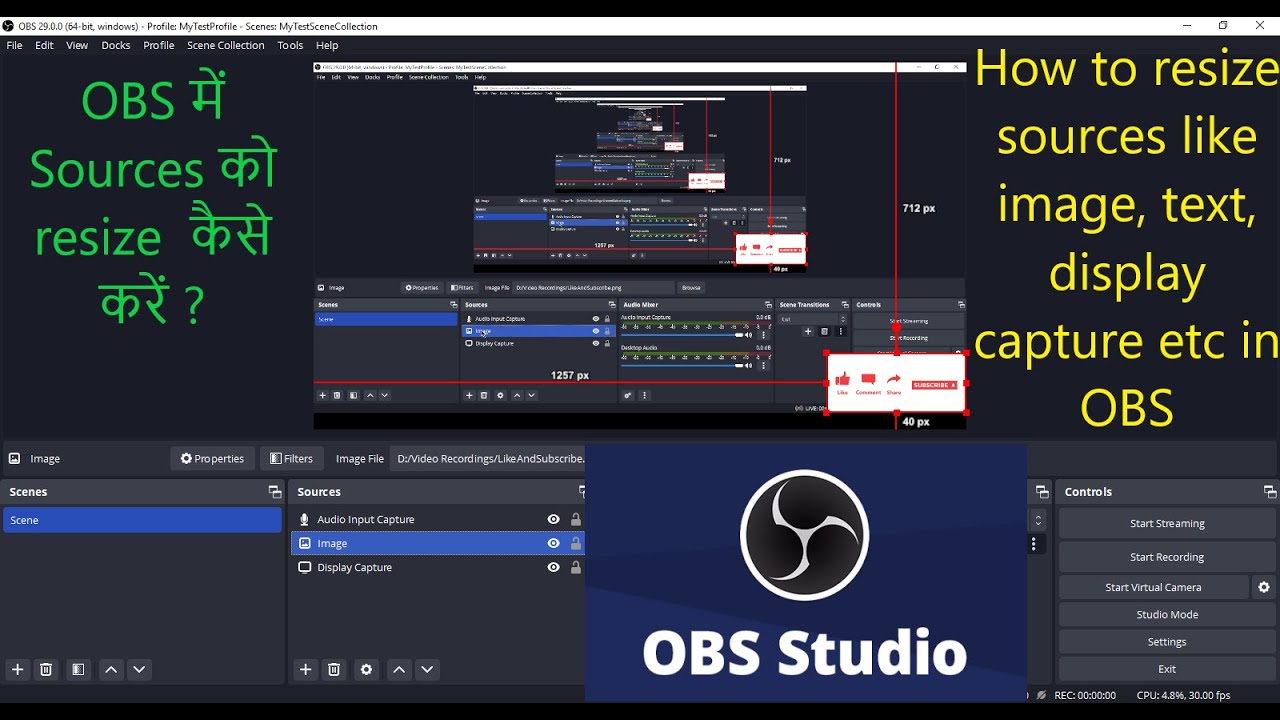Open scene filters from Scenes toolbar

(x=78, y=669)
